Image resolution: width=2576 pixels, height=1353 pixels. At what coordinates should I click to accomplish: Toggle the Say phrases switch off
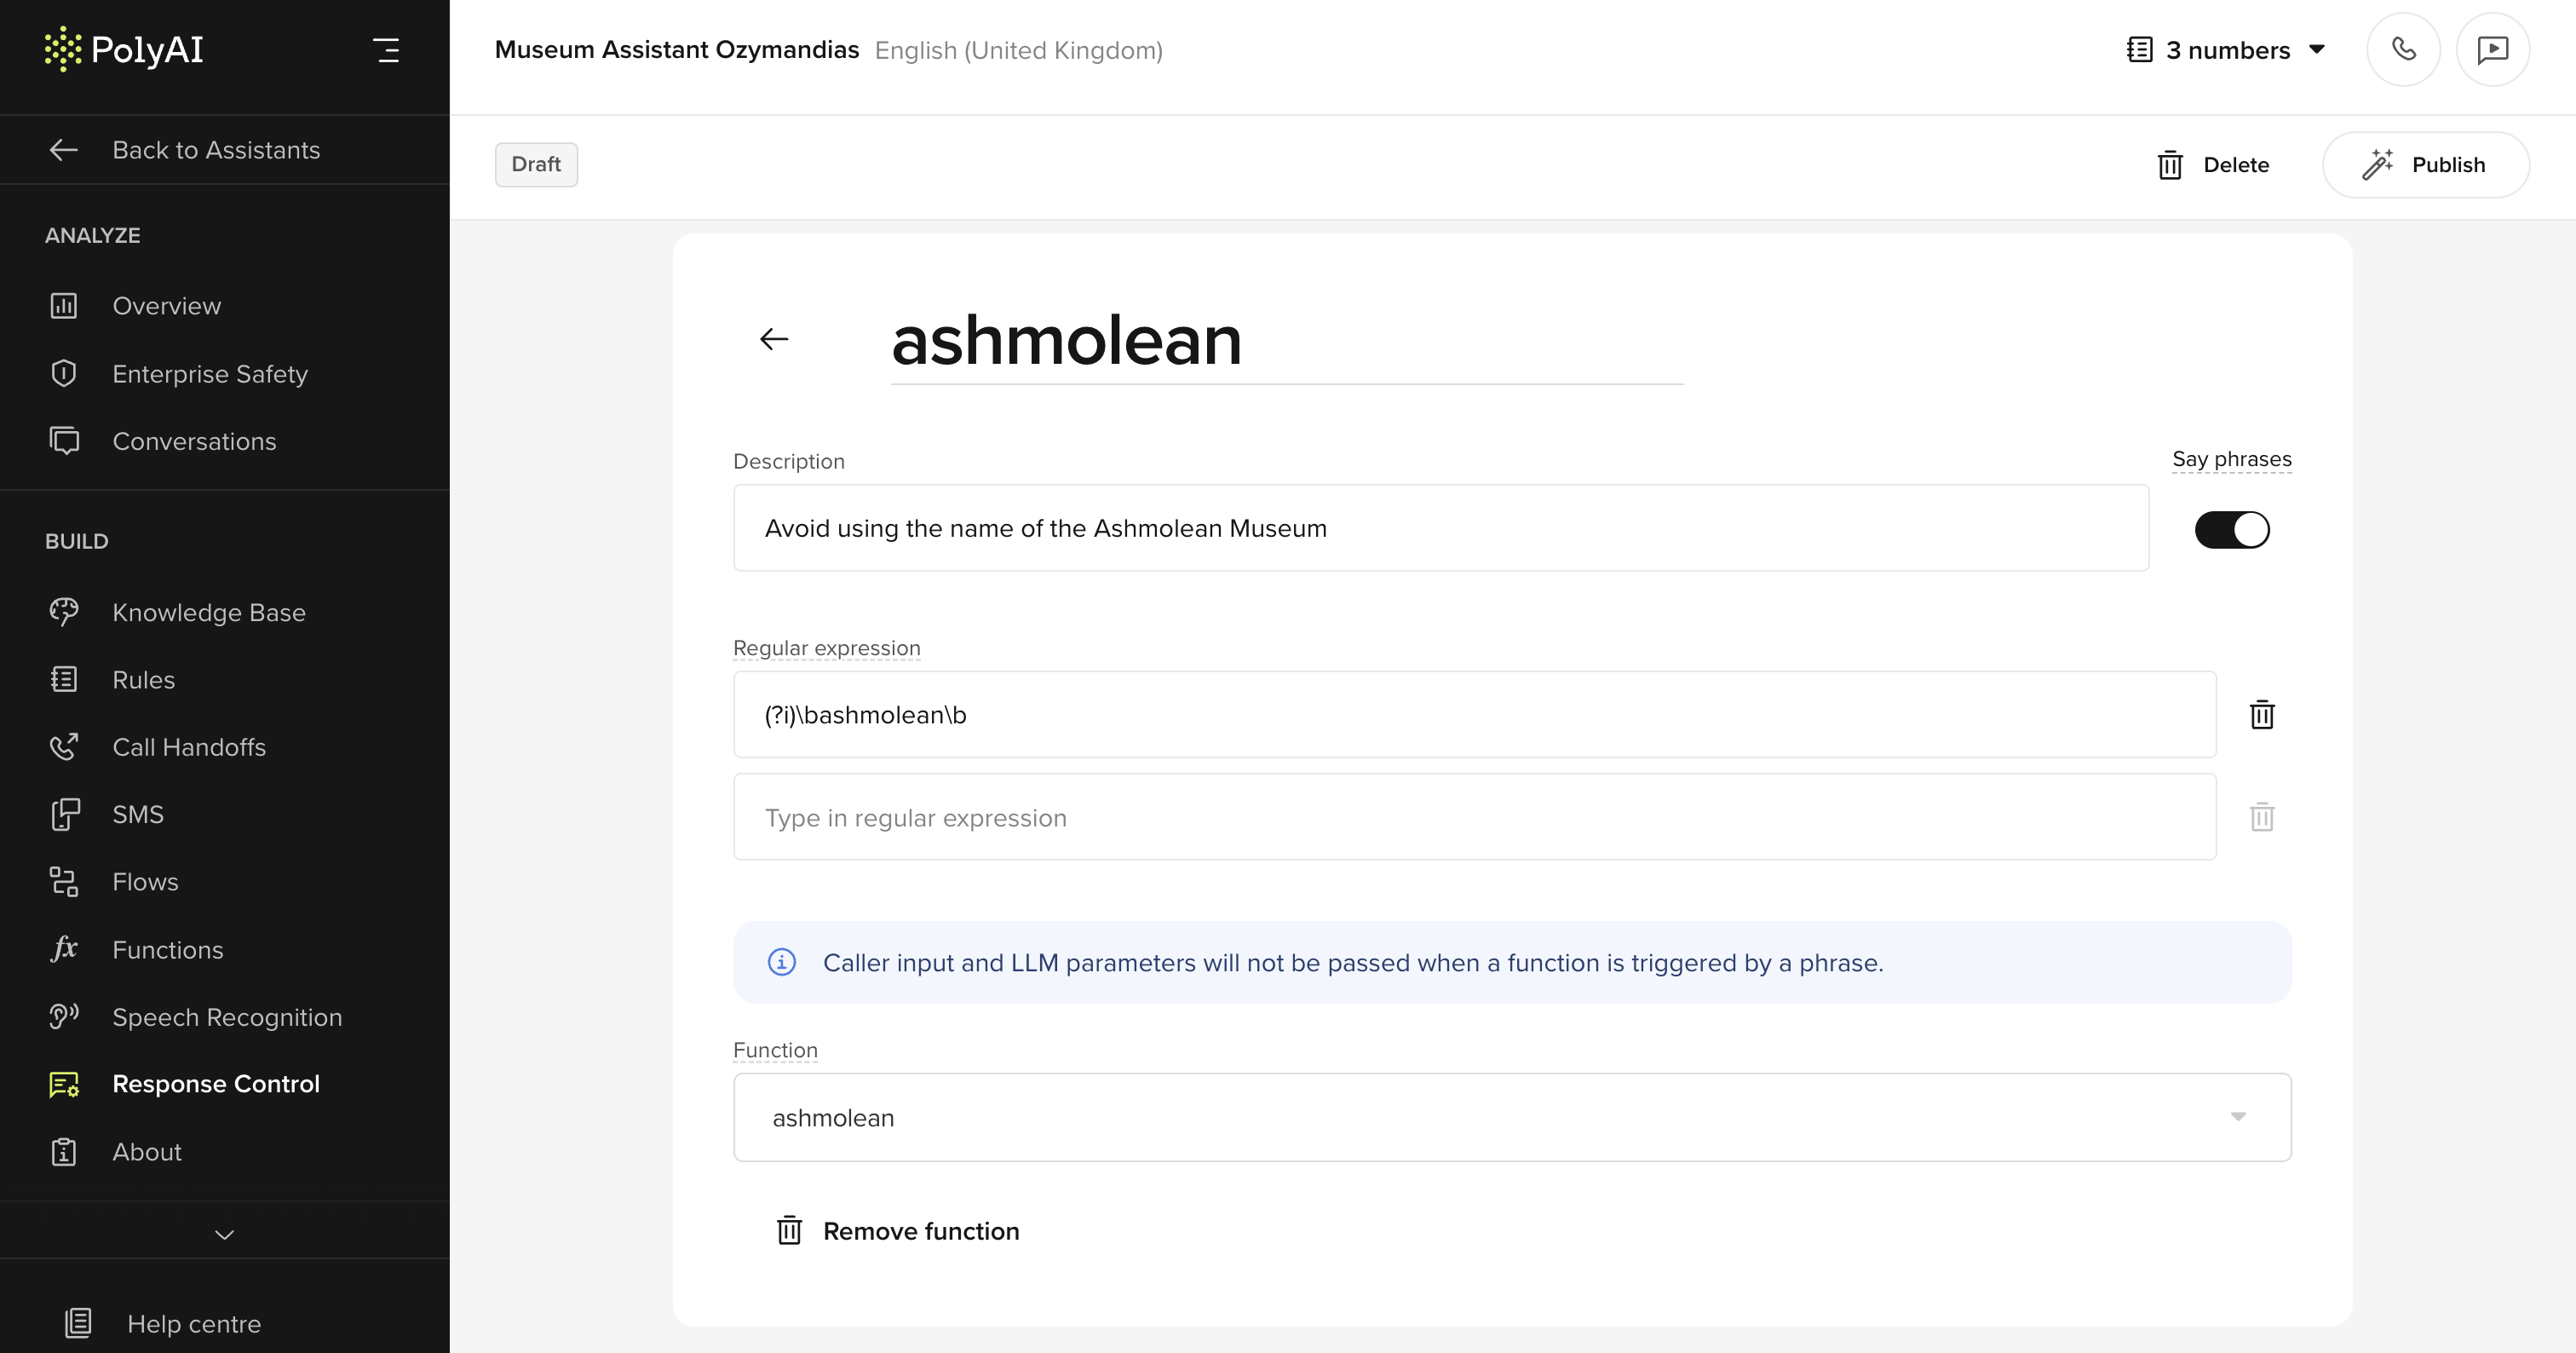[2232, 529]
